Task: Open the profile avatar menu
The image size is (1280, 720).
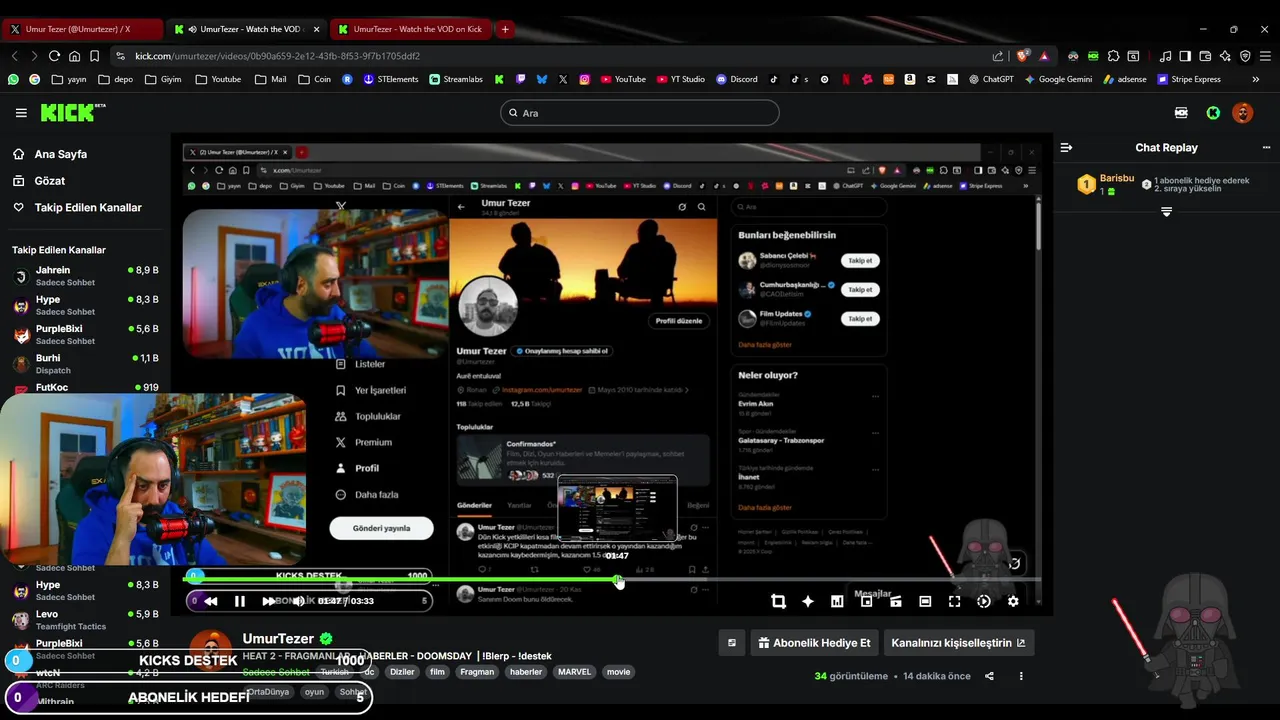Action: tap(1243, 113)
